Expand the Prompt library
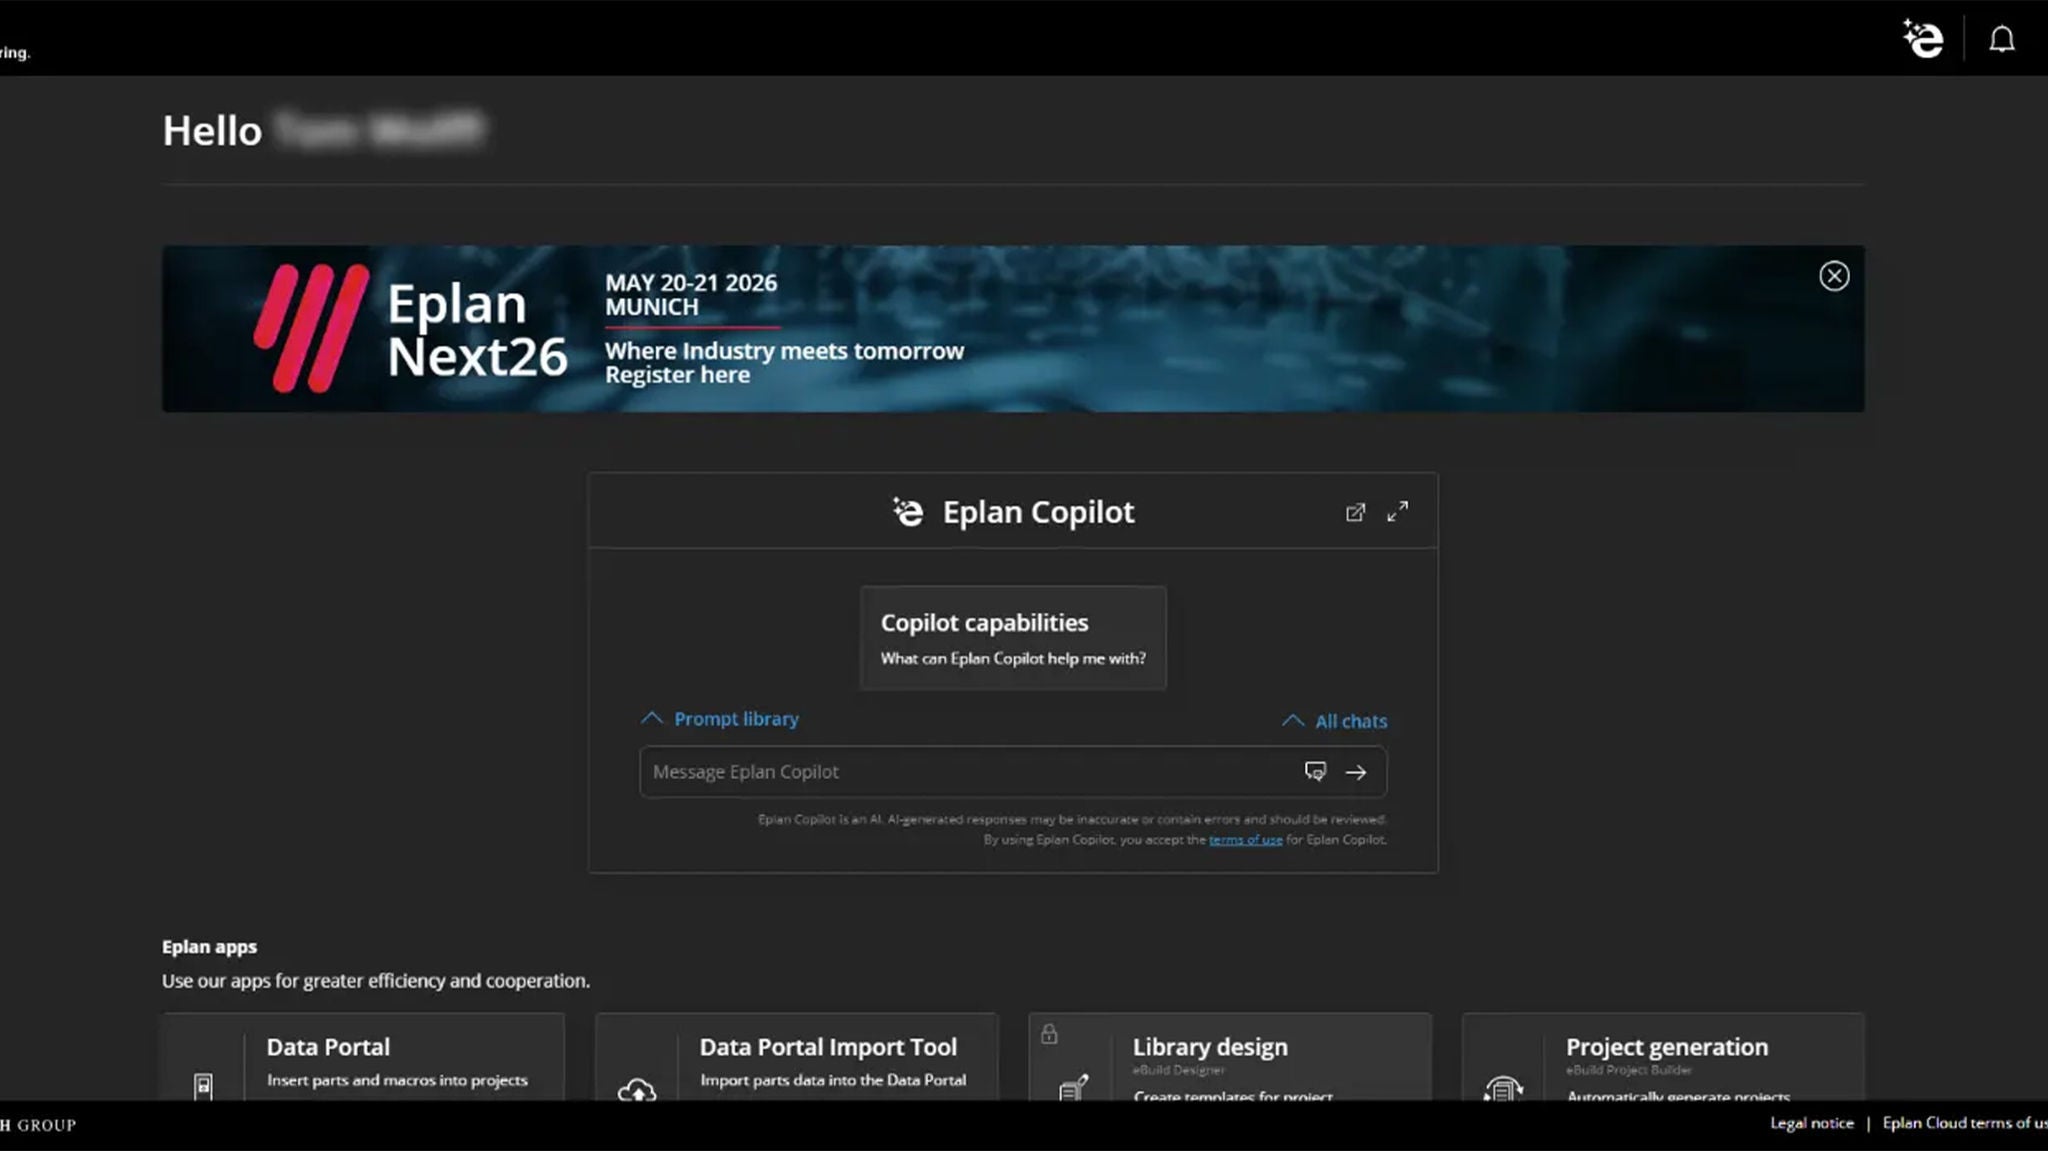This screenshot has width=2048, height=1151. click(719, 719)
